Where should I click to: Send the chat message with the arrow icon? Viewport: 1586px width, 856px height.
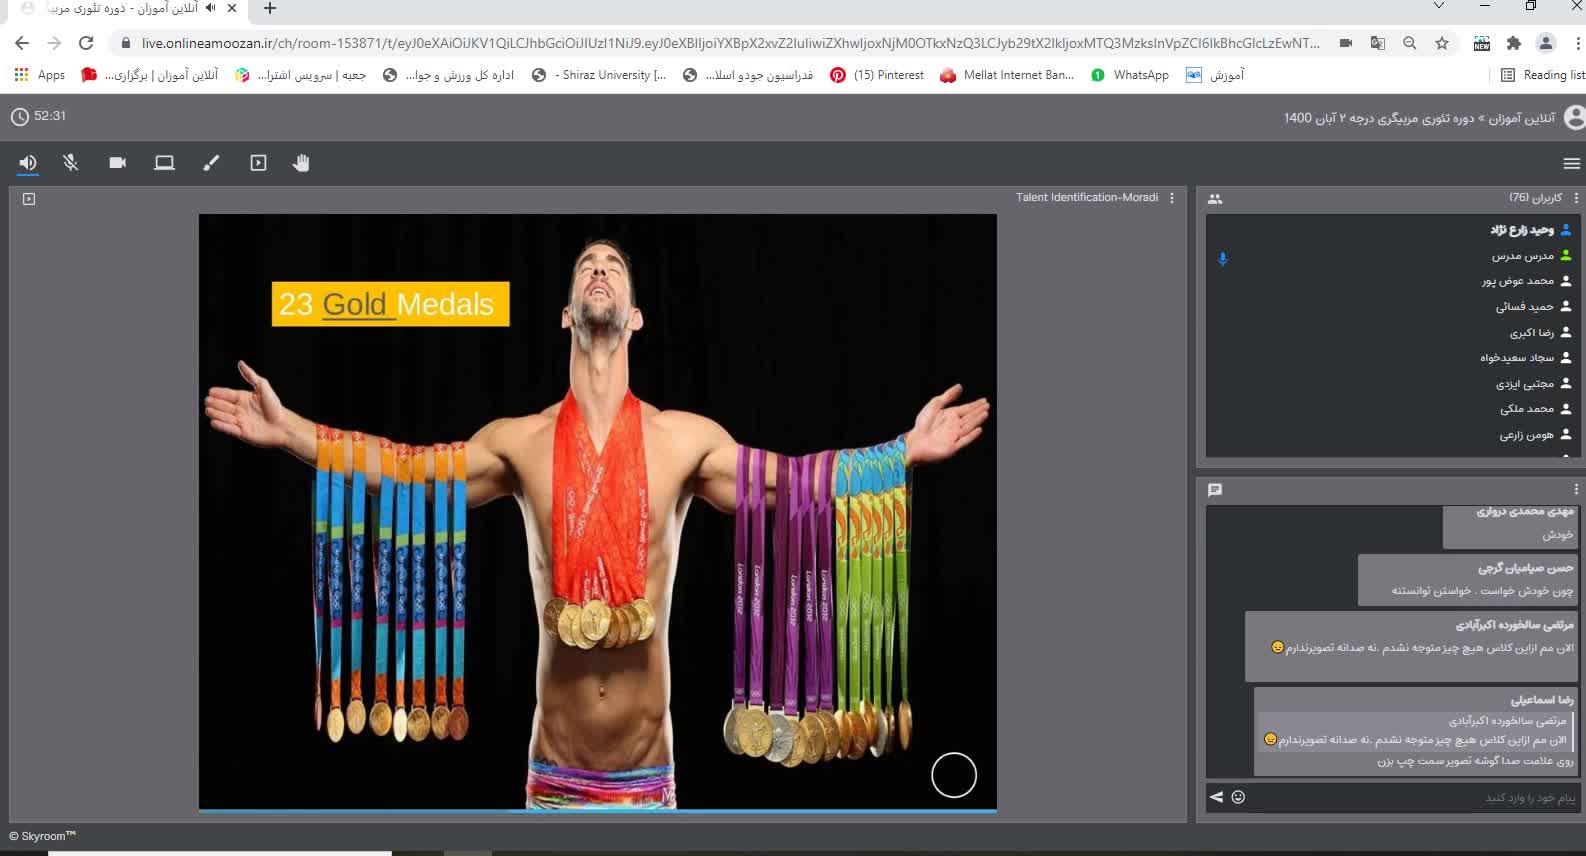(1216, 797)
